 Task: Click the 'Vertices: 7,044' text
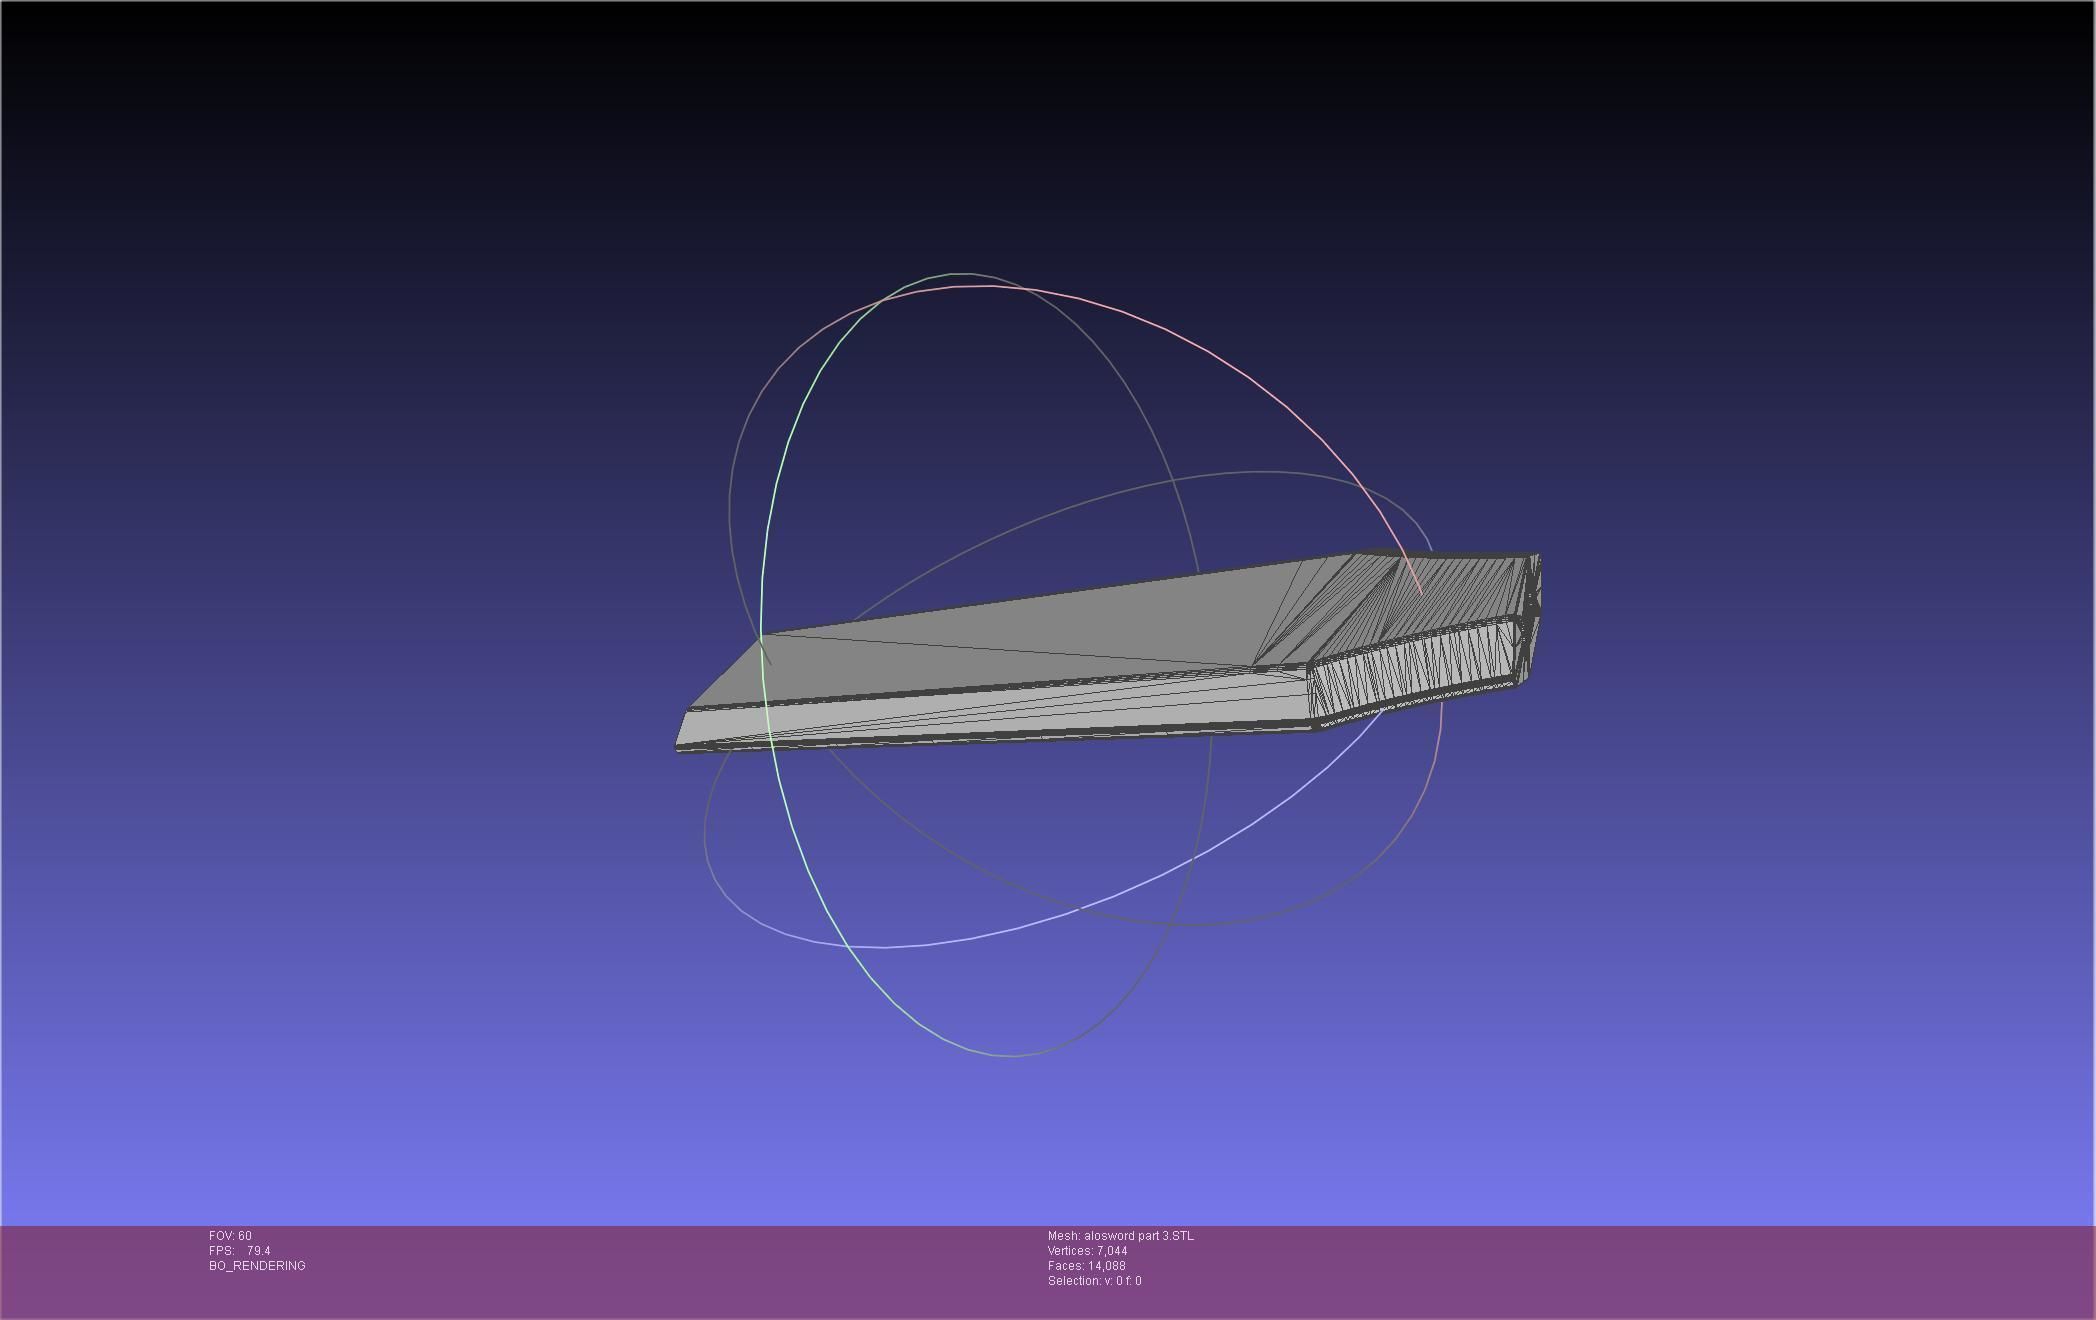pos(1087,1251)
